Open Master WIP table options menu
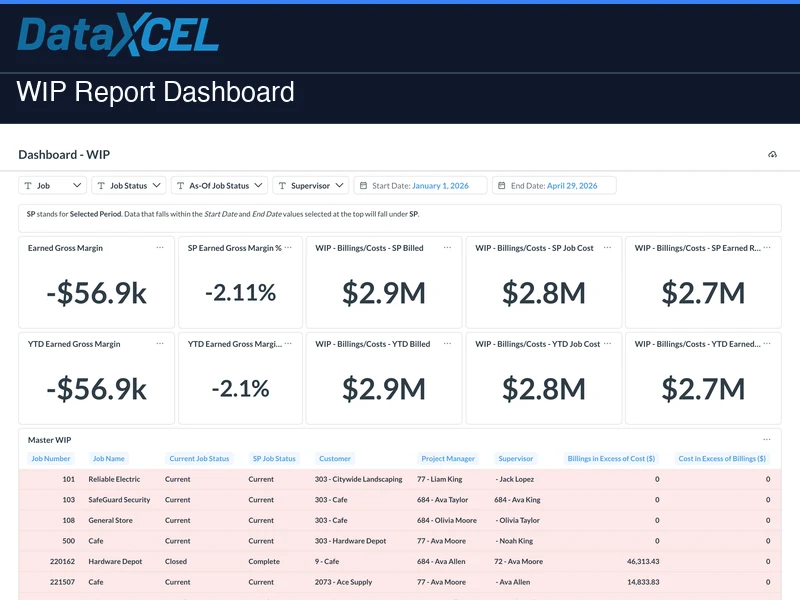The height and width of the screenshot is (600, 800). click(x=767, y=439)
